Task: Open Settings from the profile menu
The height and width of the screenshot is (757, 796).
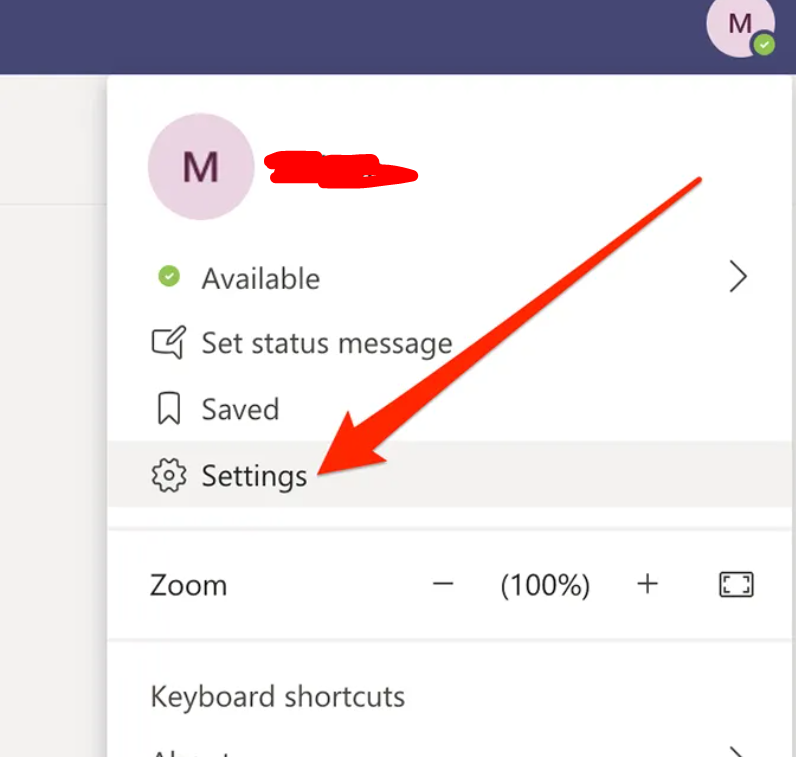Action: click(x=254, y=475)
